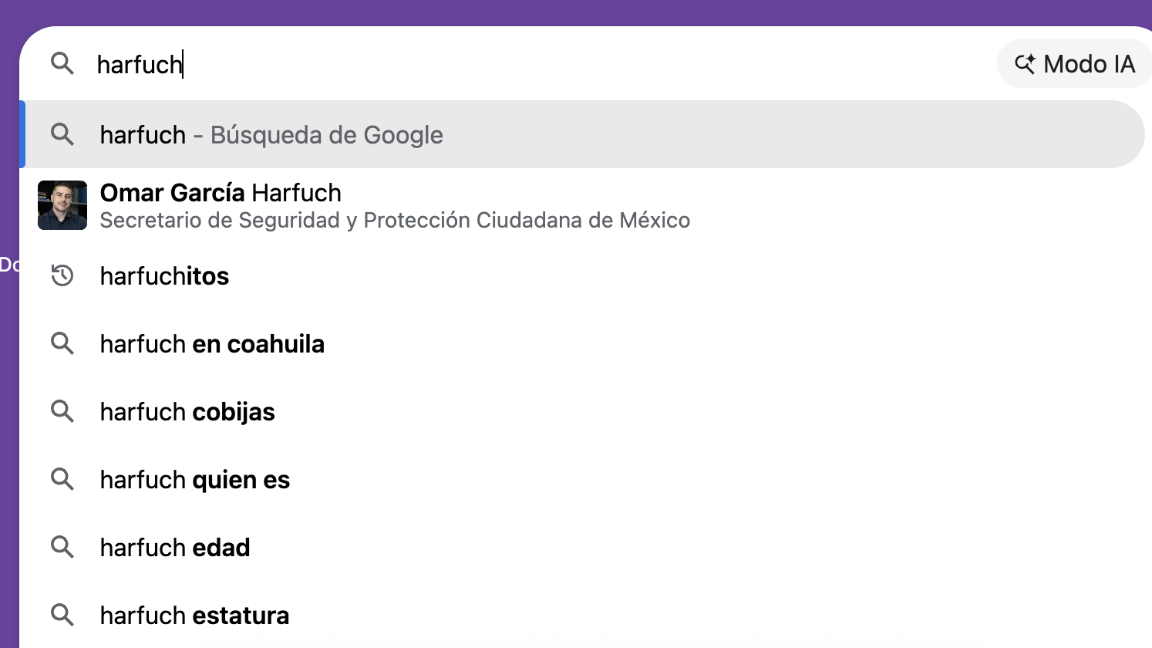Click Omar García Harfuch's profile photo
1152x648 pixels.
62,204
